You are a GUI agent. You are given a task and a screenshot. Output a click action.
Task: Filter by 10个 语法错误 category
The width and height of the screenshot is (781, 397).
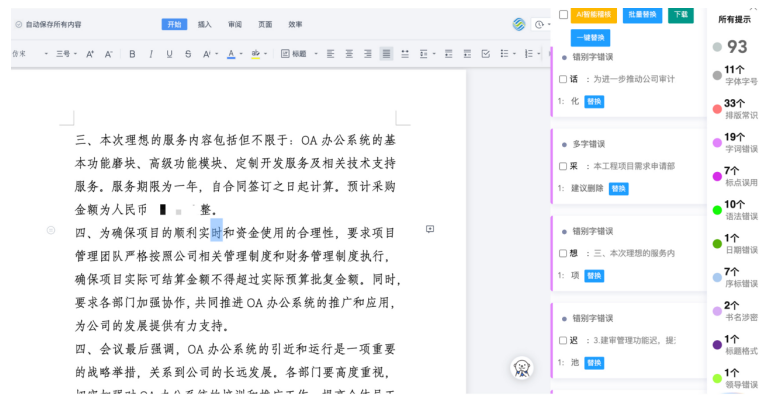click(735, 210)
